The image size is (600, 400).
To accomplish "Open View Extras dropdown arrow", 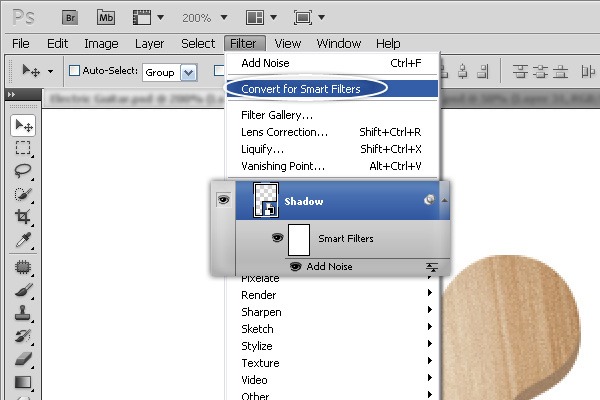I will pos(161,18).
